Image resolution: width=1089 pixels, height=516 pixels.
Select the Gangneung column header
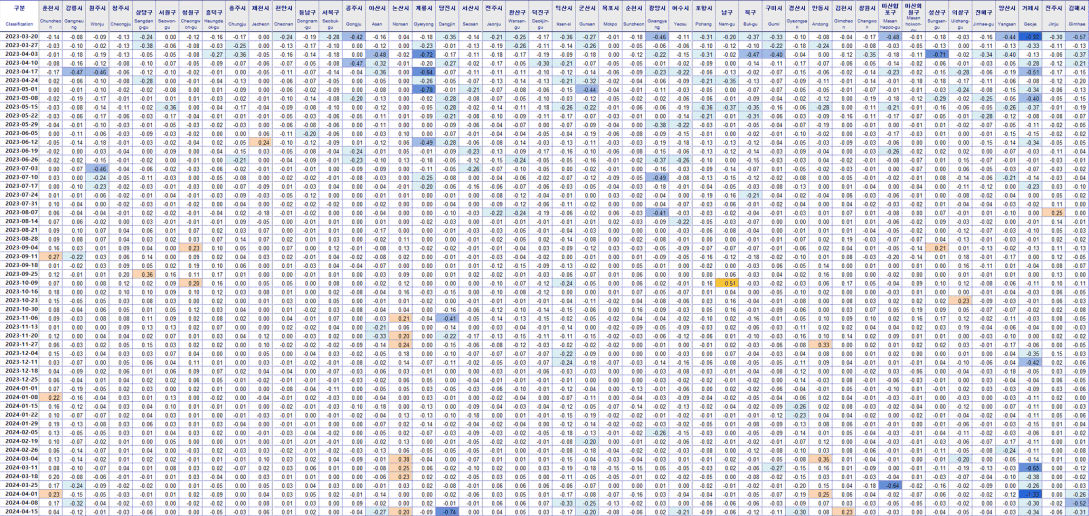[x=75, y=15]
